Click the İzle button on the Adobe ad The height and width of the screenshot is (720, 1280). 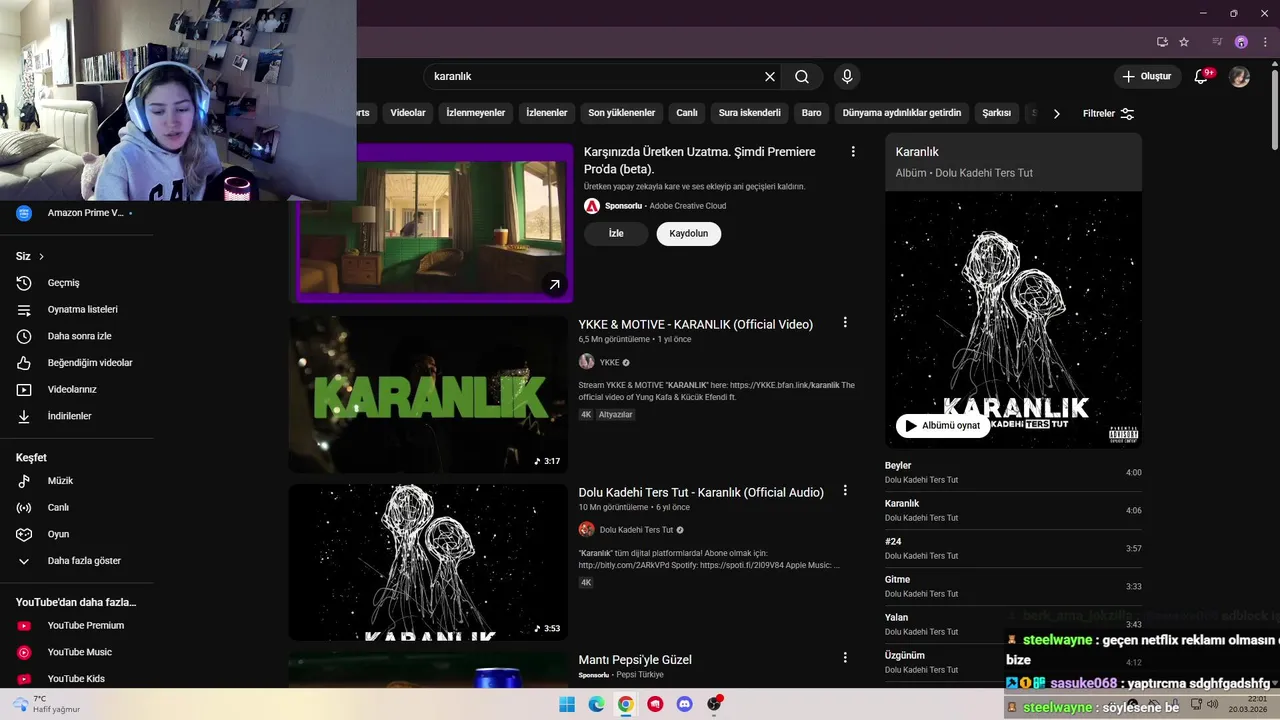point(616,233)
